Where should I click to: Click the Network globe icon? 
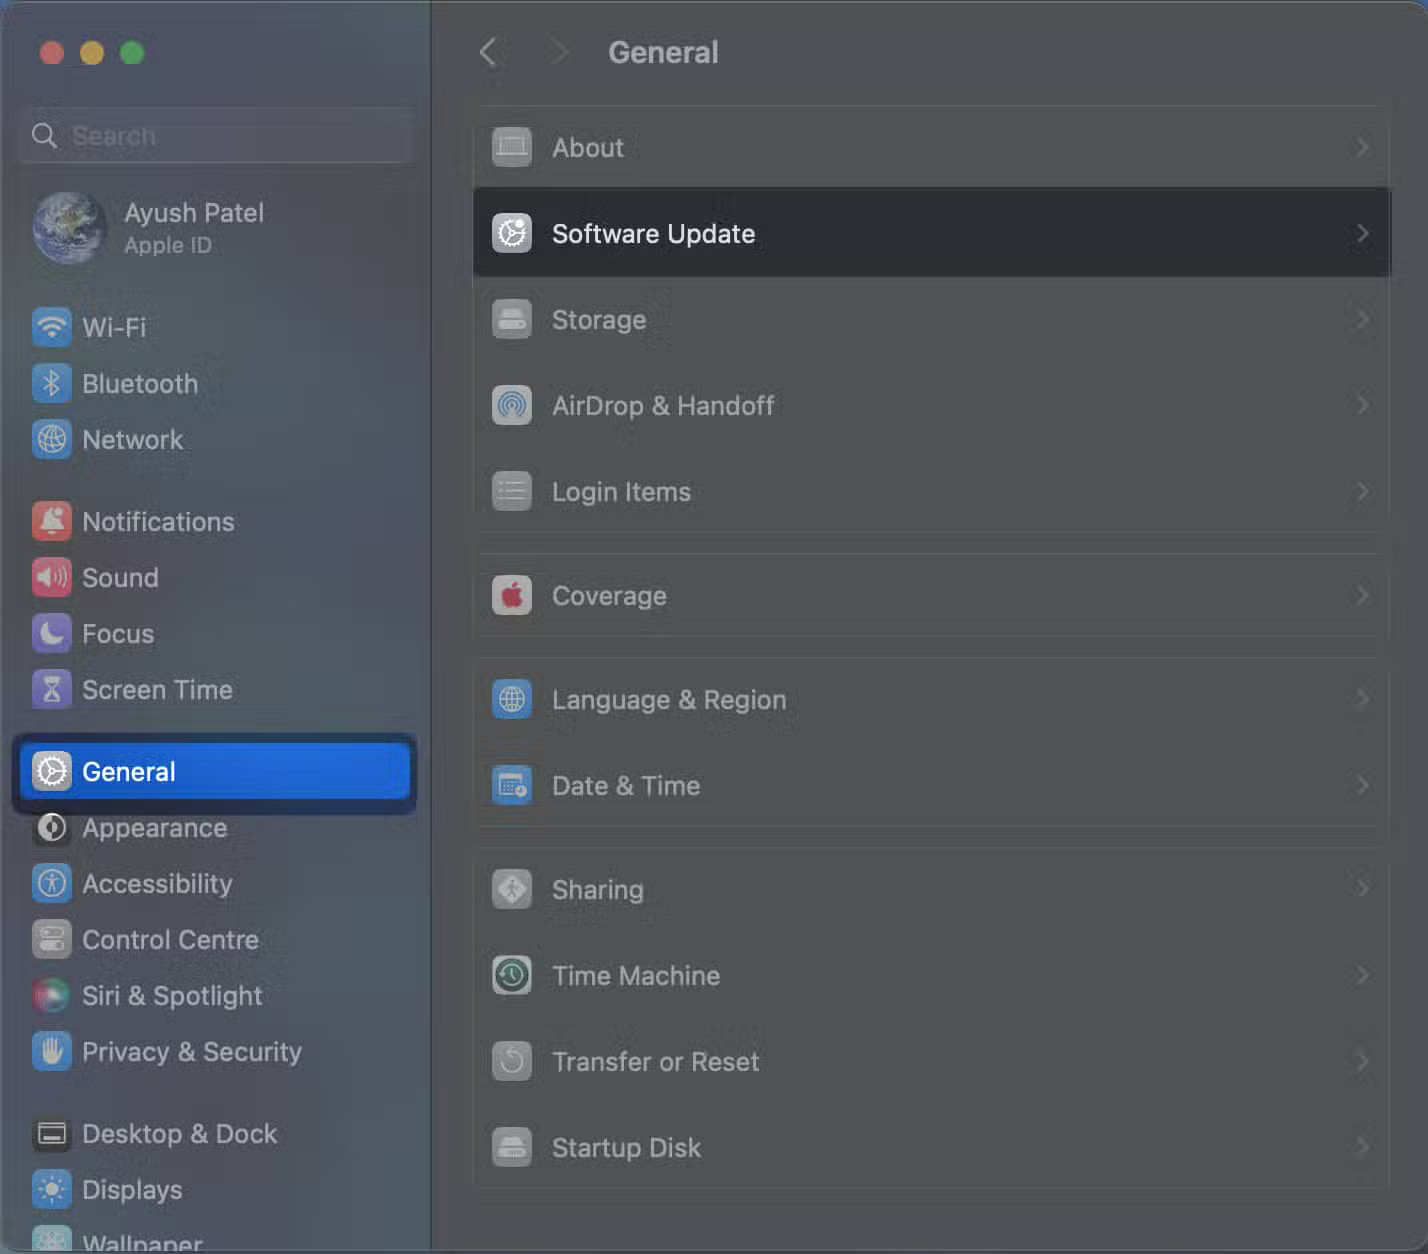(51, 439)
